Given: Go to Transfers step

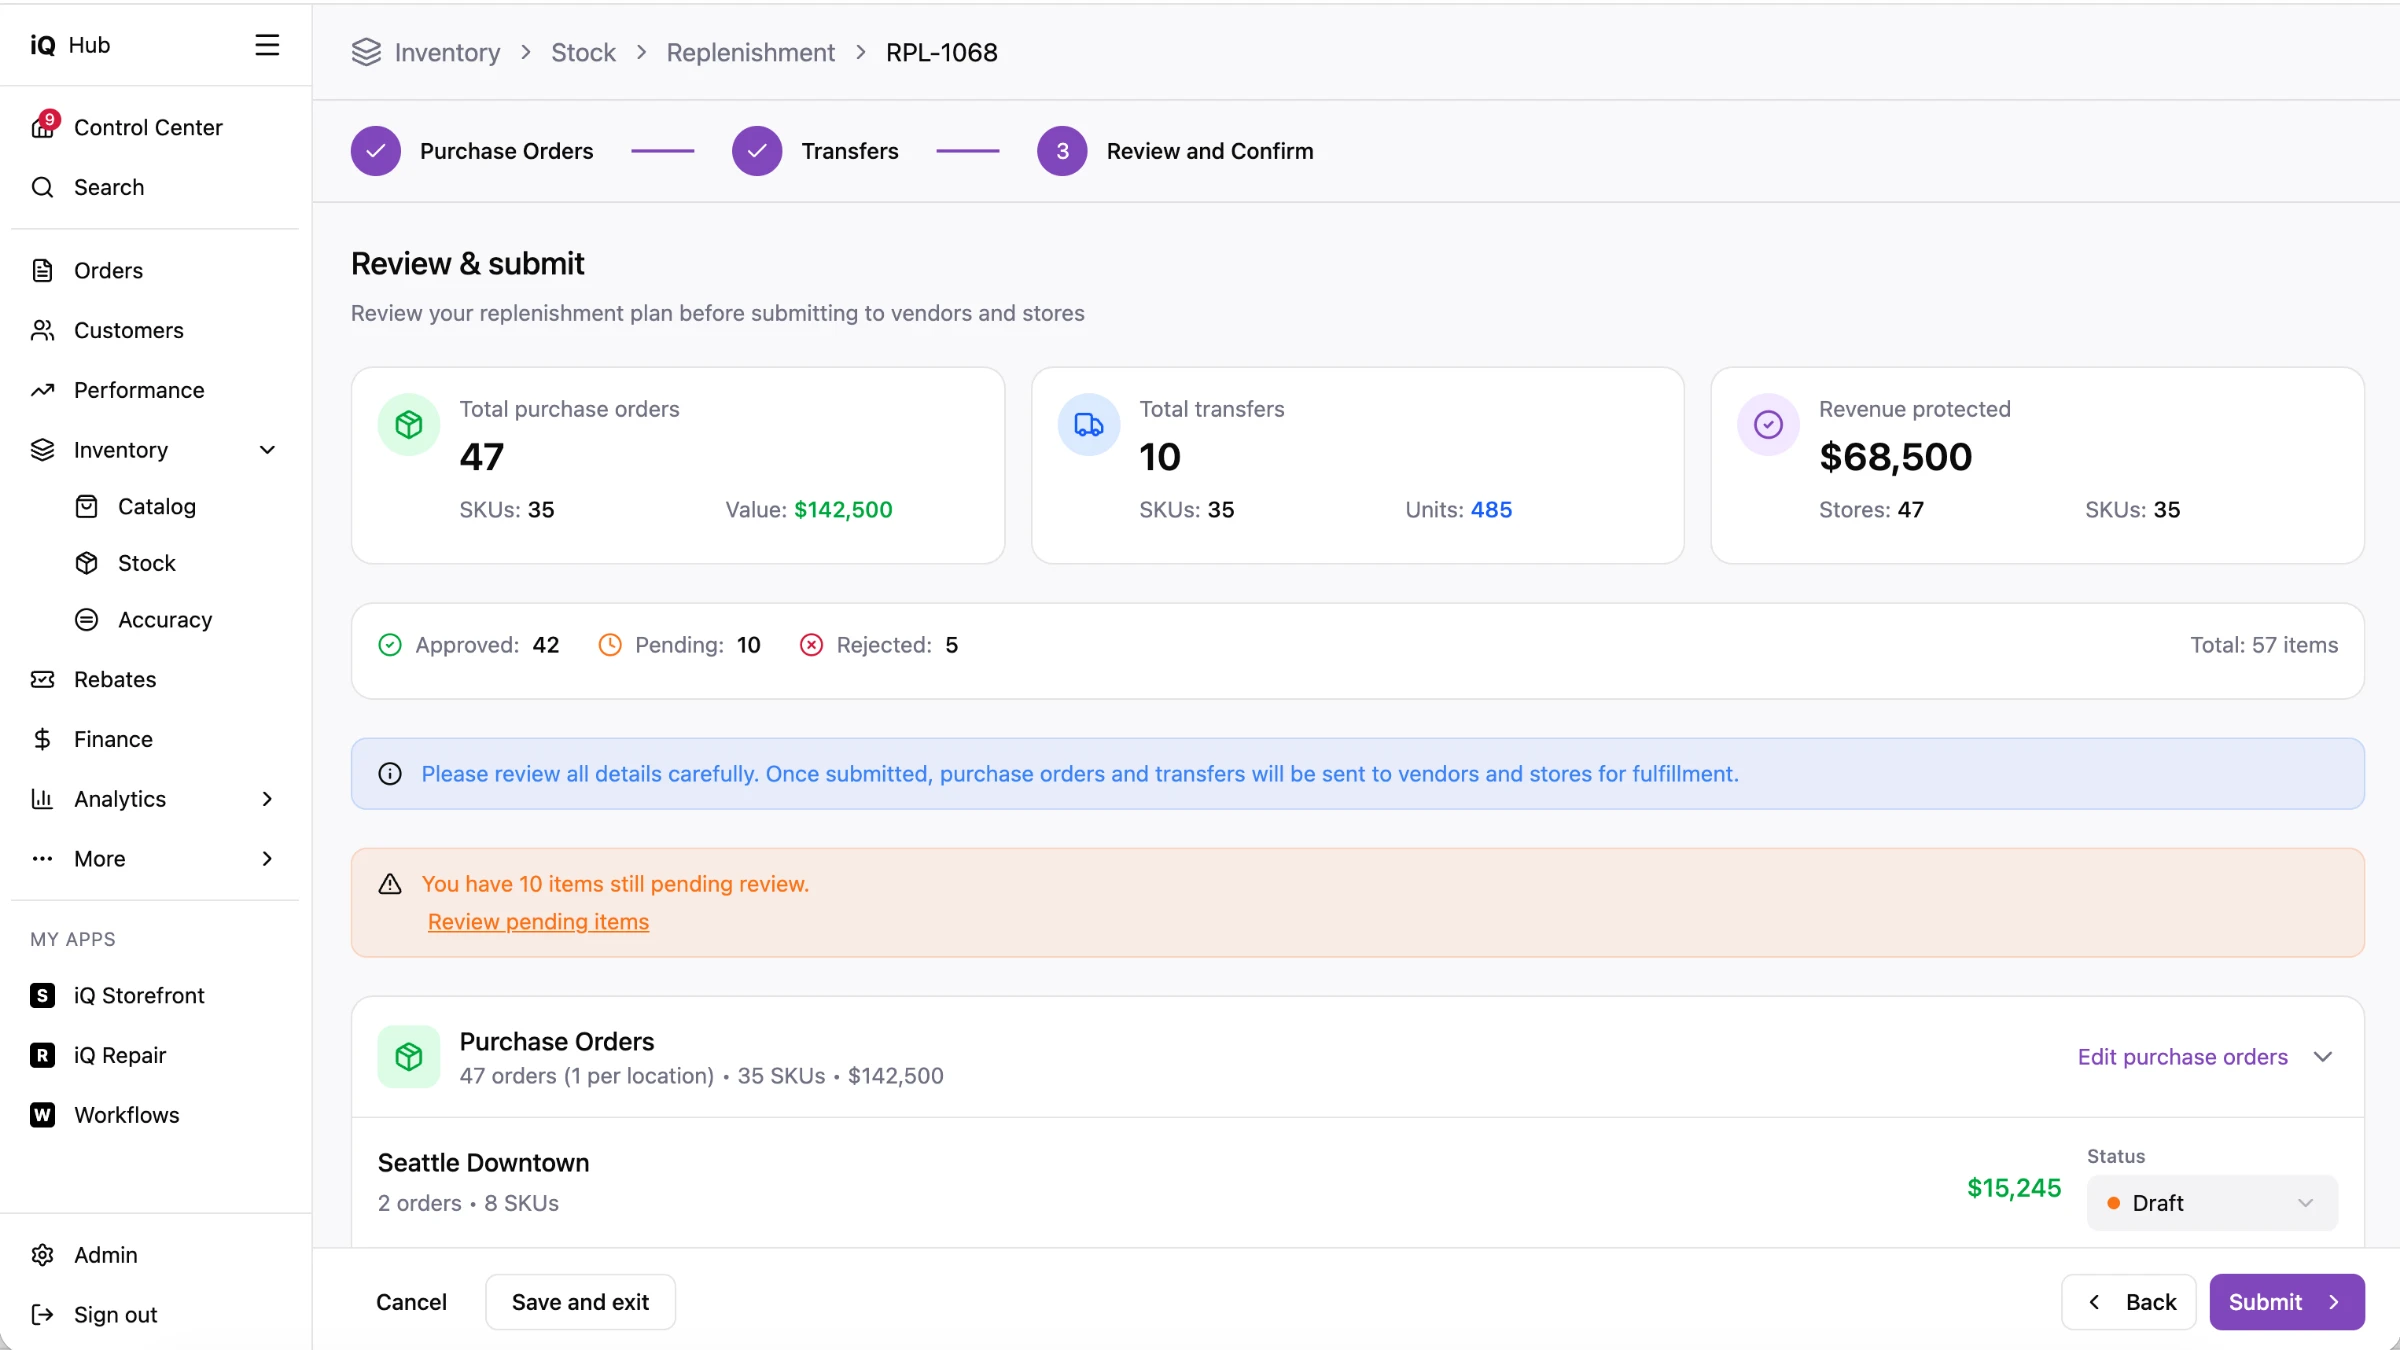Looking at the screenshot, I should coord(815,151).
